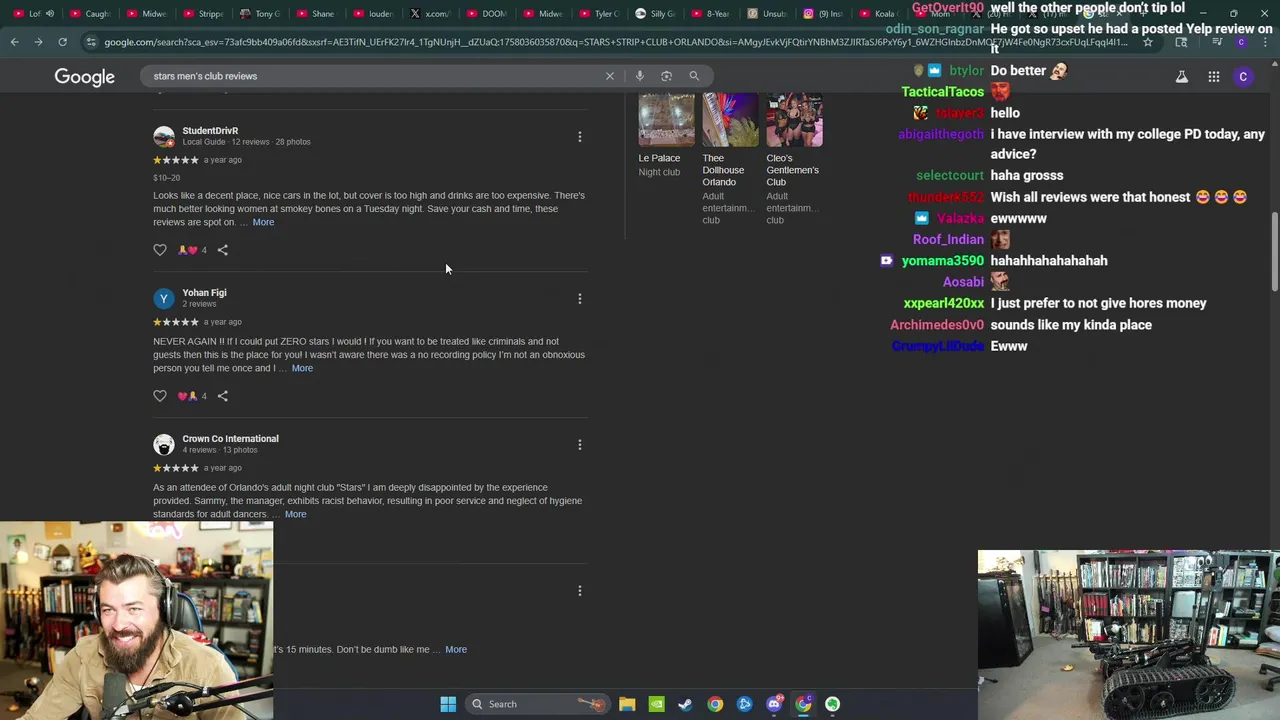
Task: Click the Le Palace thumbnail image
Action: tap(666, 120)
